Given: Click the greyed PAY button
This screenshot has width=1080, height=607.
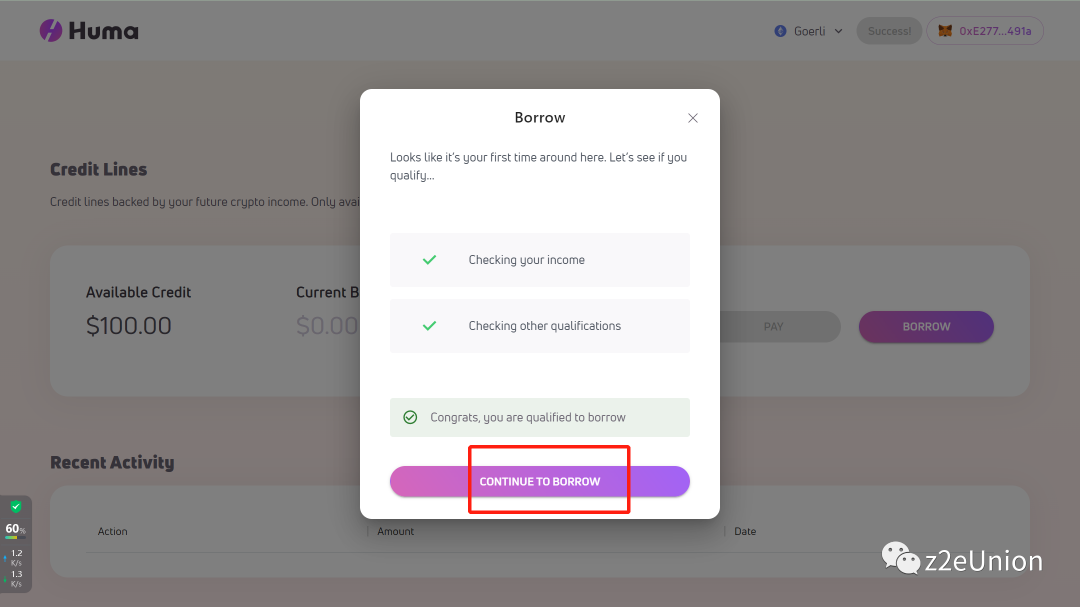Looking at the screenshot, I should tap(773, 327).
